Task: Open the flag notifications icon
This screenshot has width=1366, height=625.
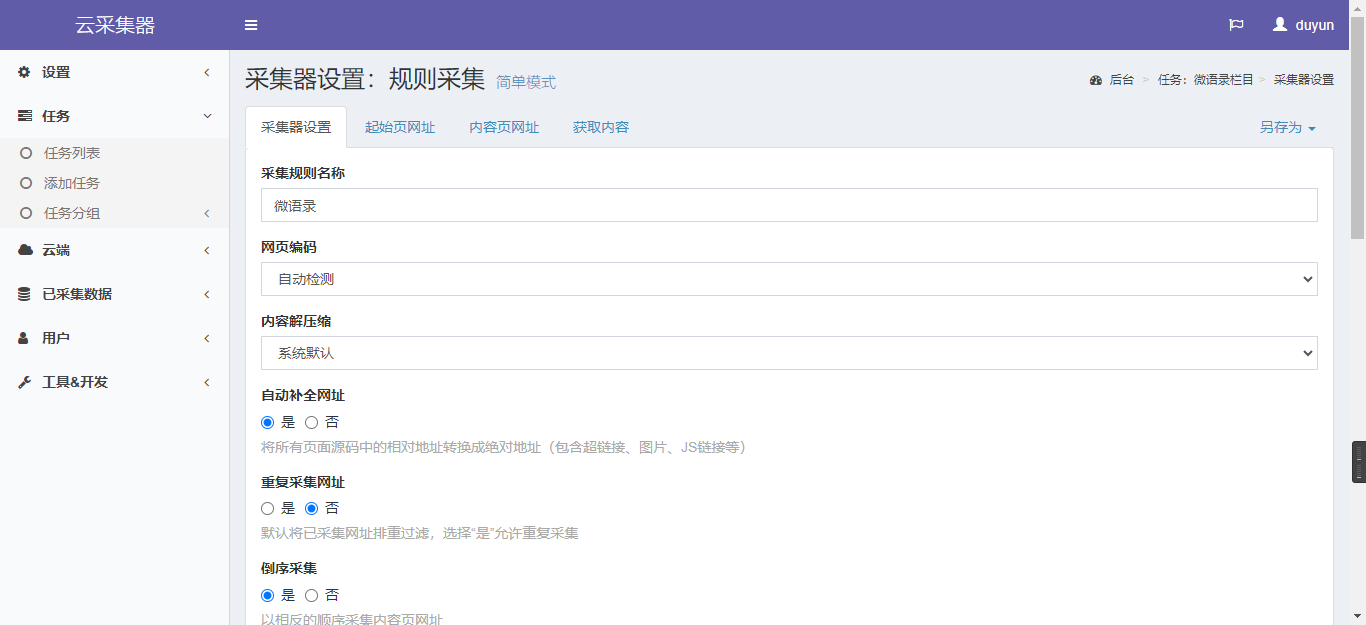Action: (x=1236, y=25)
